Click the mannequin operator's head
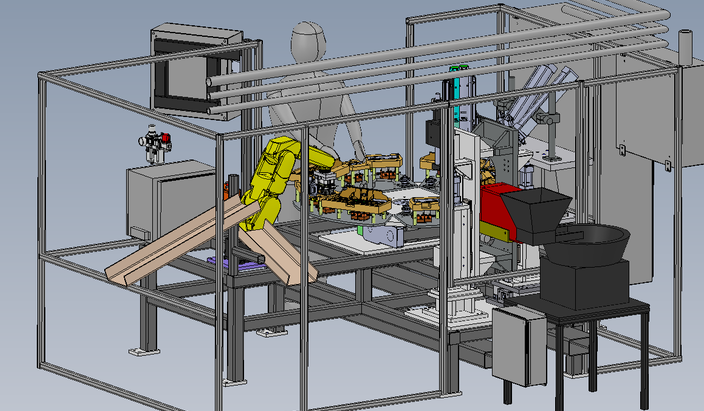The image size is (704, 411). (308, 41)
